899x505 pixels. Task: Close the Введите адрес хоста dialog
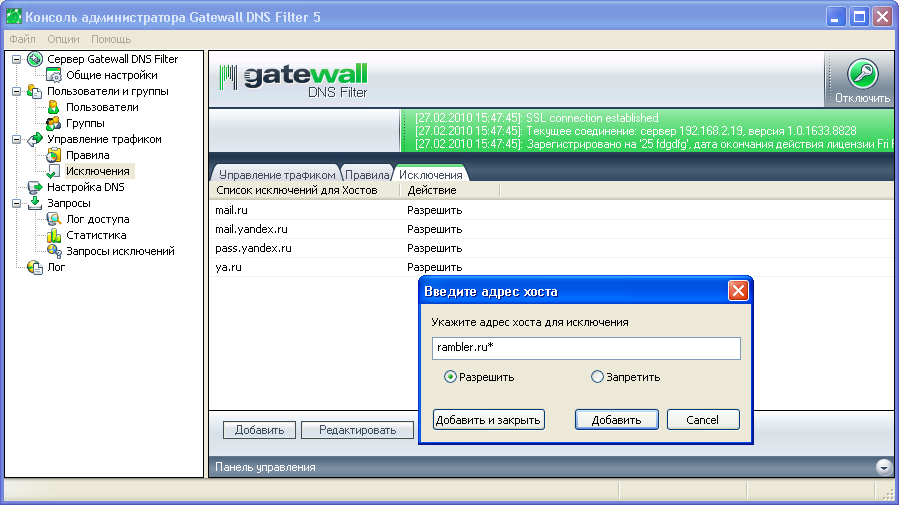tap(738, 291)
